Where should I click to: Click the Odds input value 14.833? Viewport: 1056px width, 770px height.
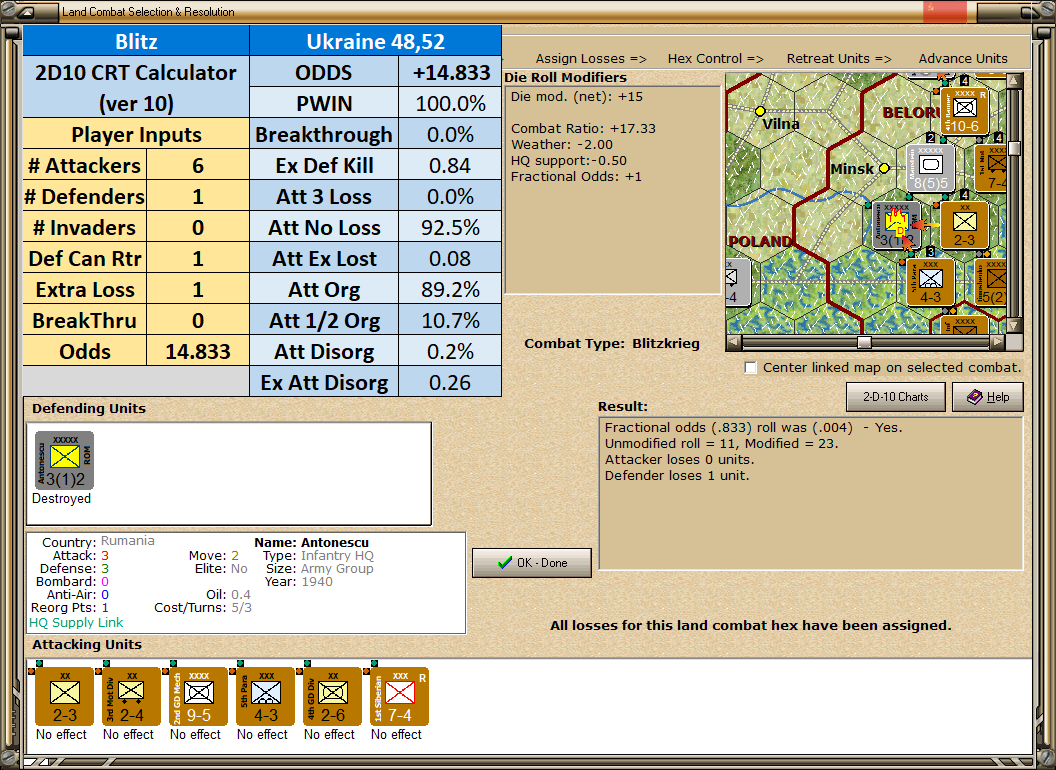tap(197, 351)
